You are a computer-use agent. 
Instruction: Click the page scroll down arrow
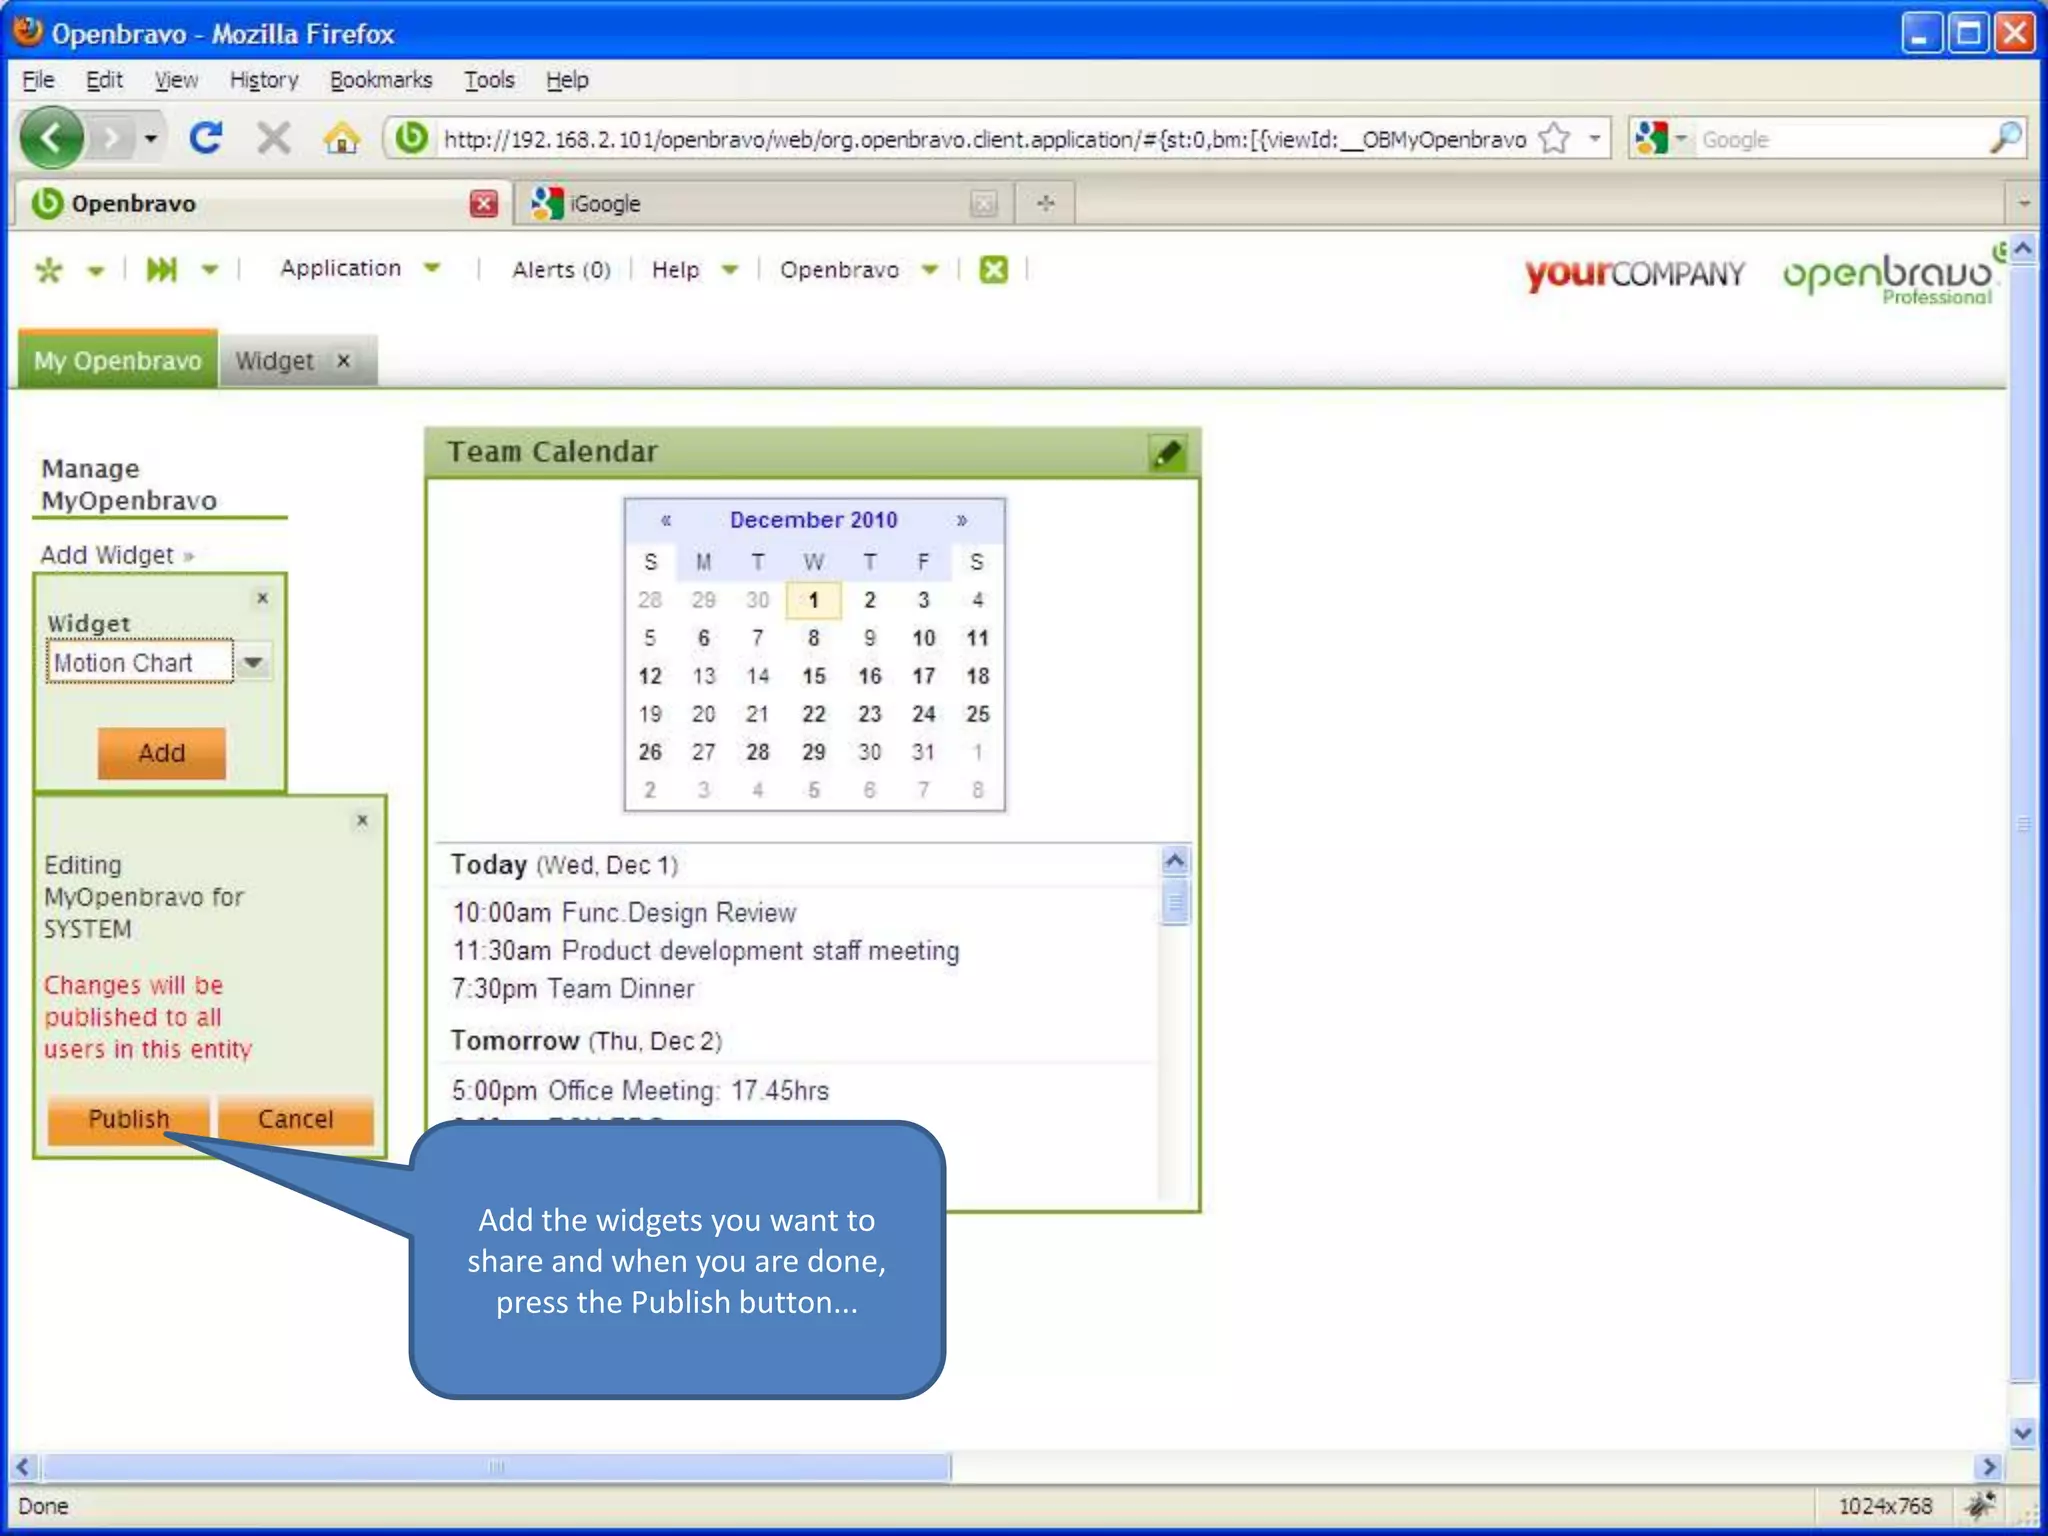2023,1432
